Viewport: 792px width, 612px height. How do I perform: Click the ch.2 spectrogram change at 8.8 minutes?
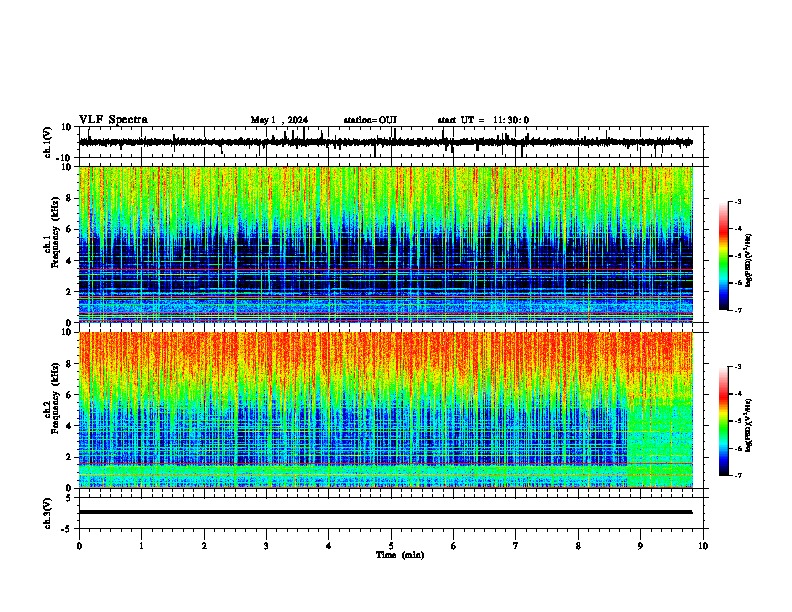coord(628,410)
